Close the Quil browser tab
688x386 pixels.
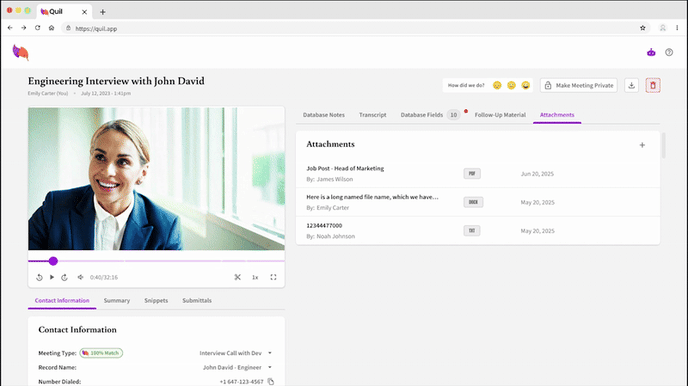click(84, 12)
